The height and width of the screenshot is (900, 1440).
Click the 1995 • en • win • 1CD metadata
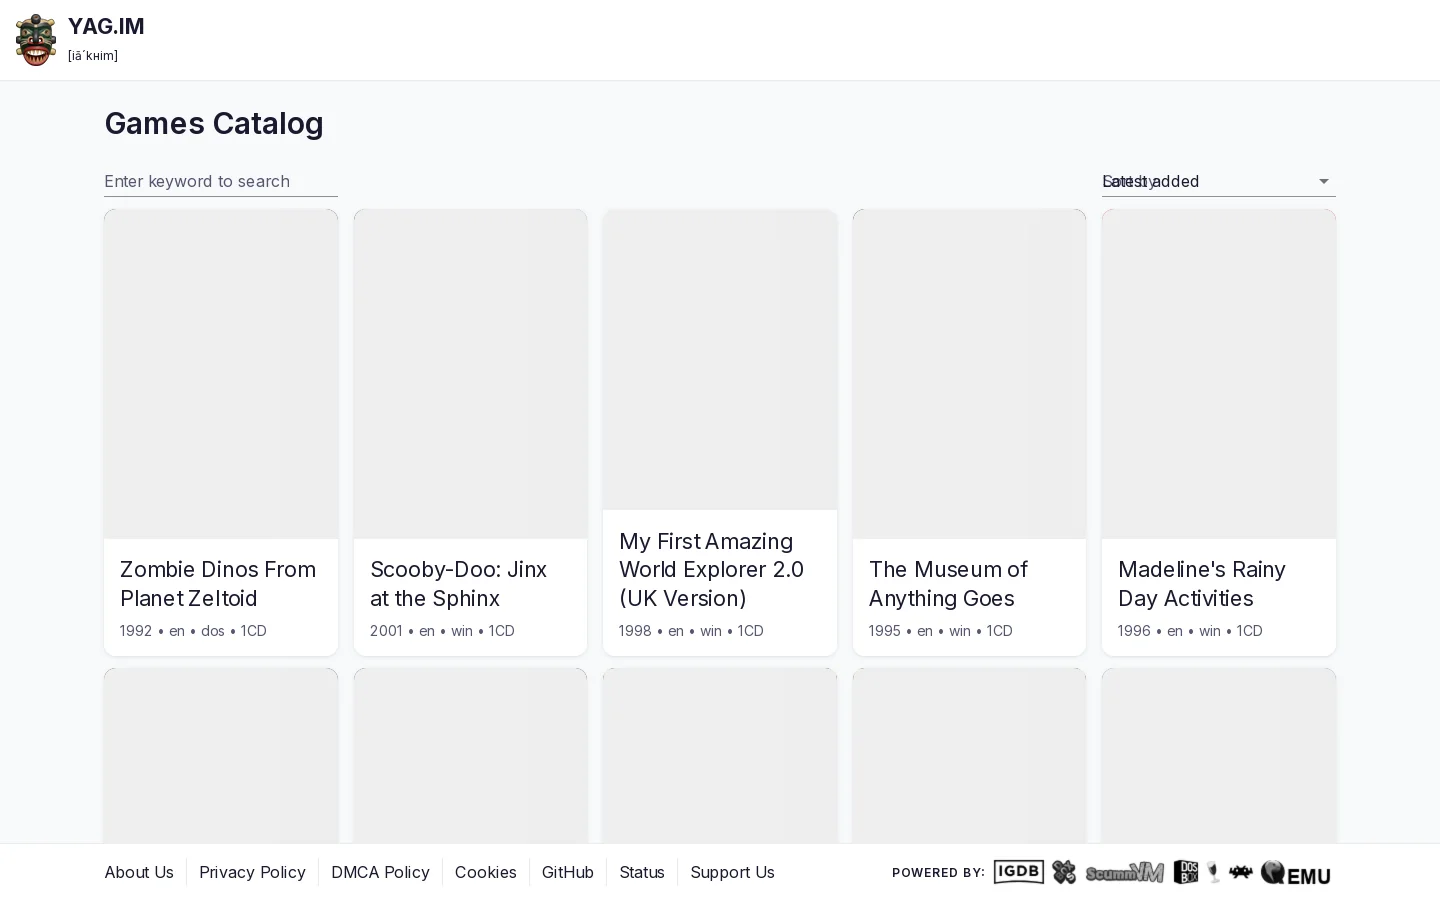click(x=941, y=631)
